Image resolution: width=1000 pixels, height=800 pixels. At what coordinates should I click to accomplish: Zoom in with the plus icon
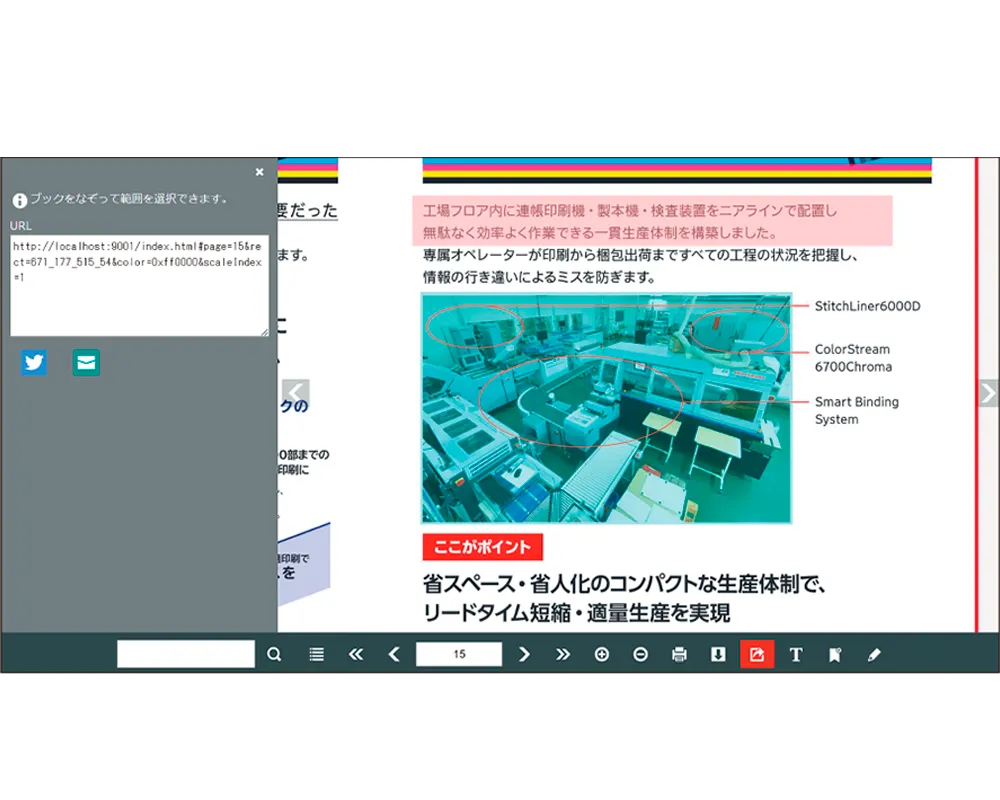click(602, 655)
